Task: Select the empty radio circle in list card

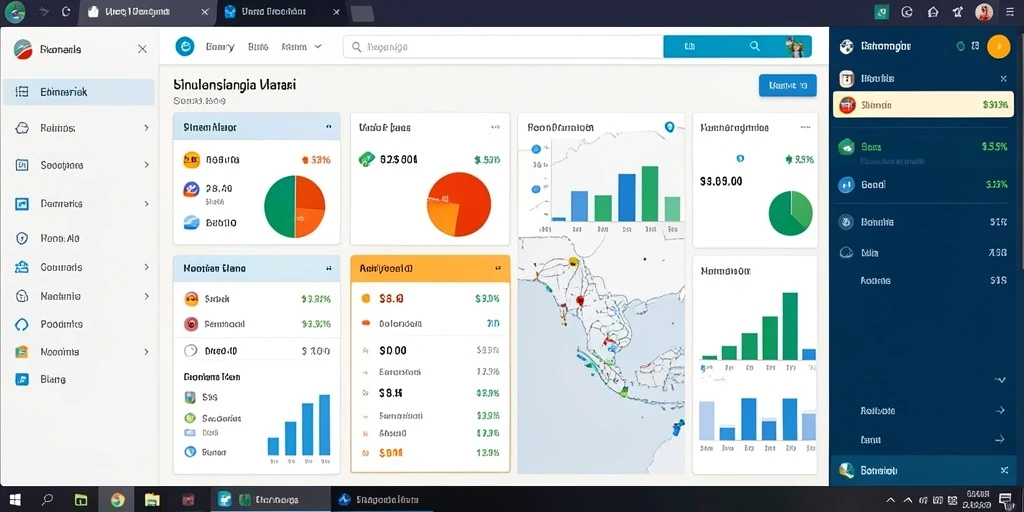Action: (x=191, y=351)
